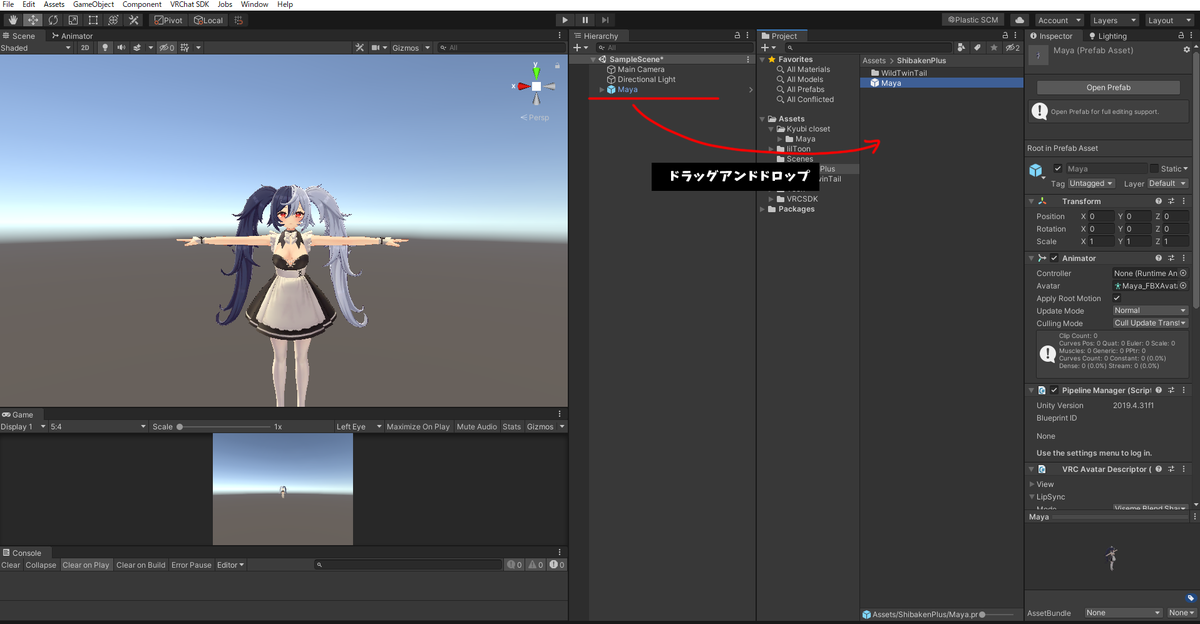The width and height of the screenshot is (1200, 624).
Task: Start Play mode
Action: point(565,20)
